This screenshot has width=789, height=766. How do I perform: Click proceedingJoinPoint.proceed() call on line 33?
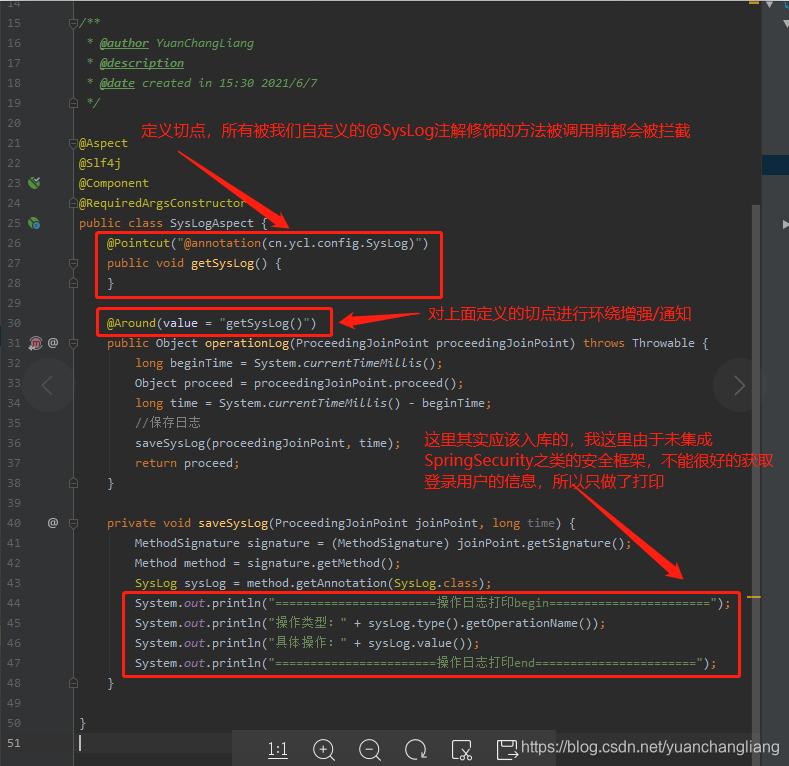coord(355,383)
